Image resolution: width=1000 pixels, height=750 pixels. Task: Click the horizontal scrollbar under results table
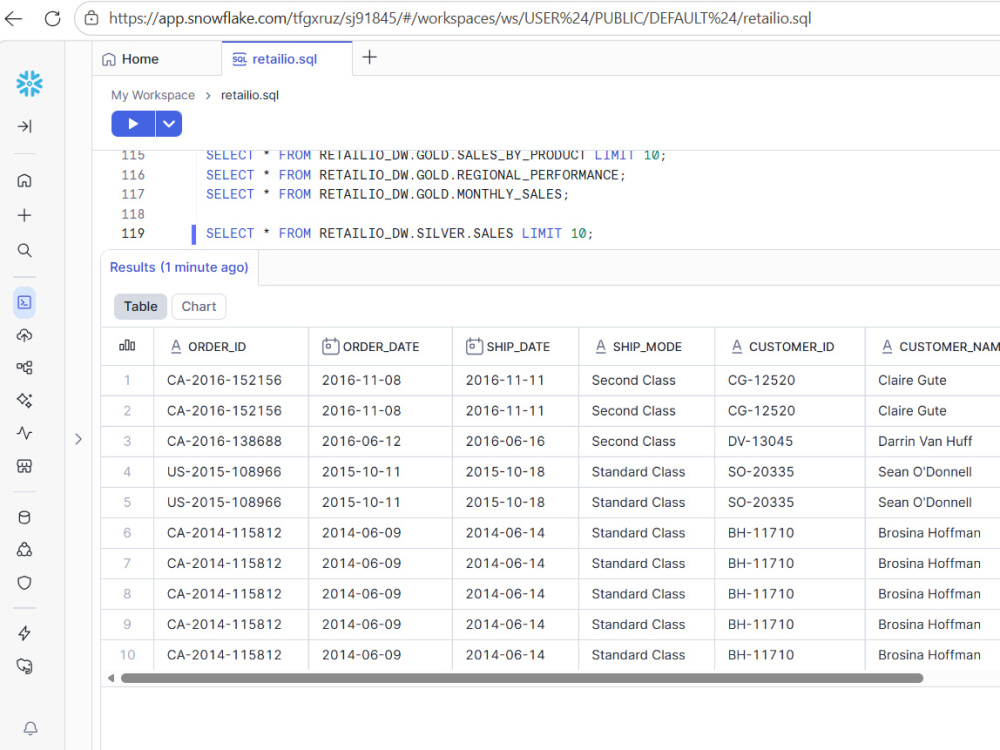pos(522,678)
